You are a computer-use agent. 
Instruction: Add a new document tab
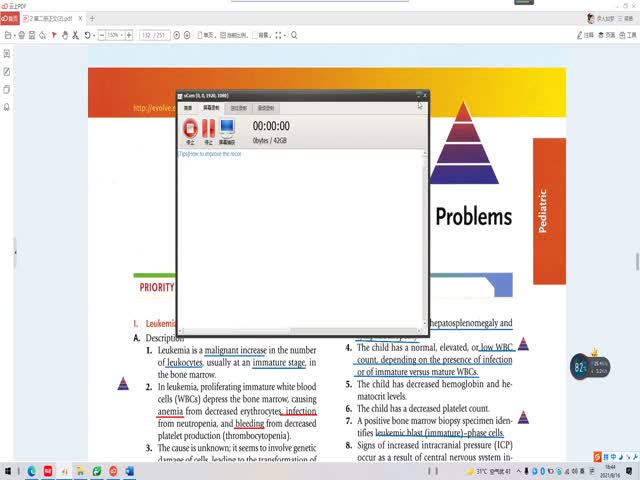[x=93, y=18]
